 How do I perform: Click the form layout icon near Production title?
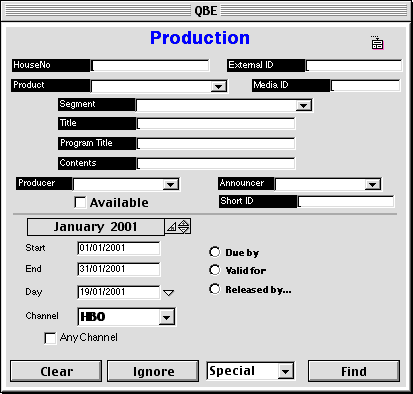[377, 43]
